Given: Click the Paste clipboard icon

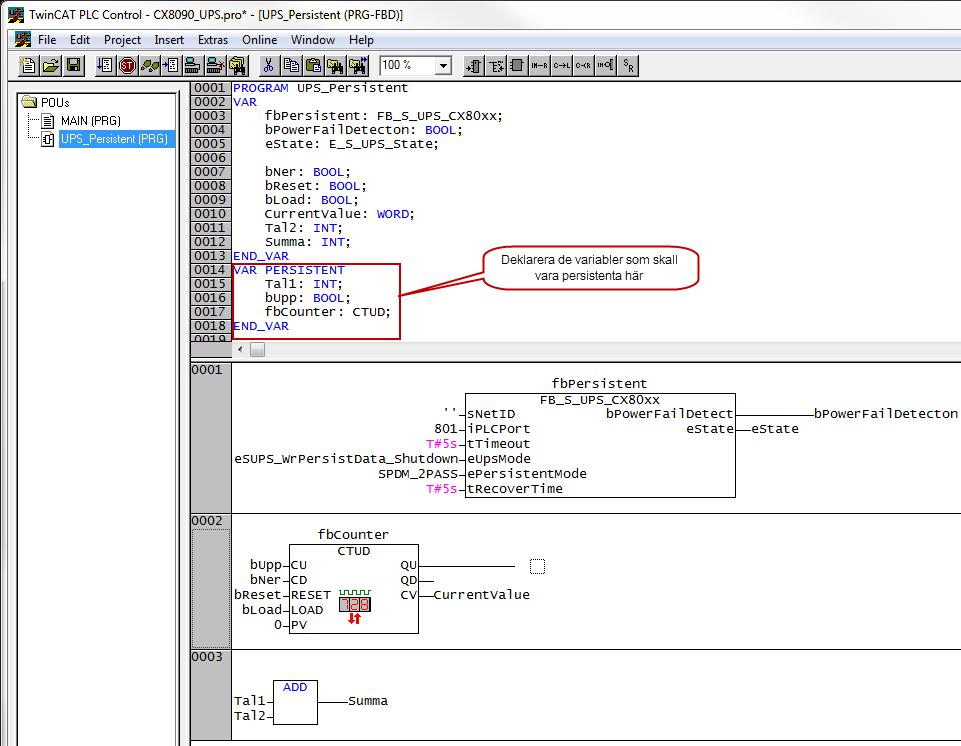Looking at the screenshot, I should (313, 65).
